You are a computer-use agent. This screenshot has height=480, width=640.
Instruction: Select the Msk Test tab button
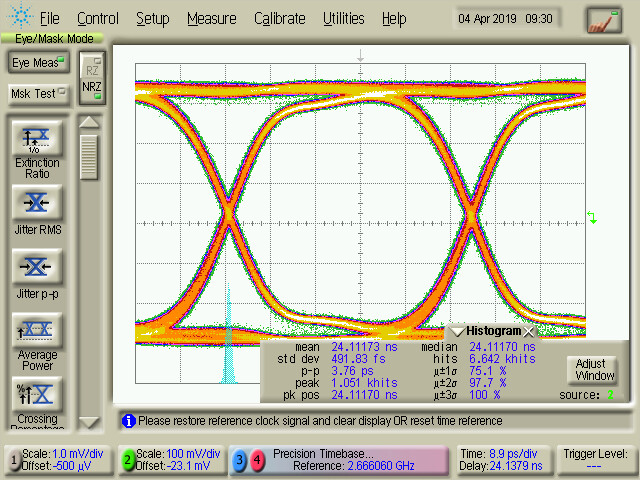coord(38,93)
